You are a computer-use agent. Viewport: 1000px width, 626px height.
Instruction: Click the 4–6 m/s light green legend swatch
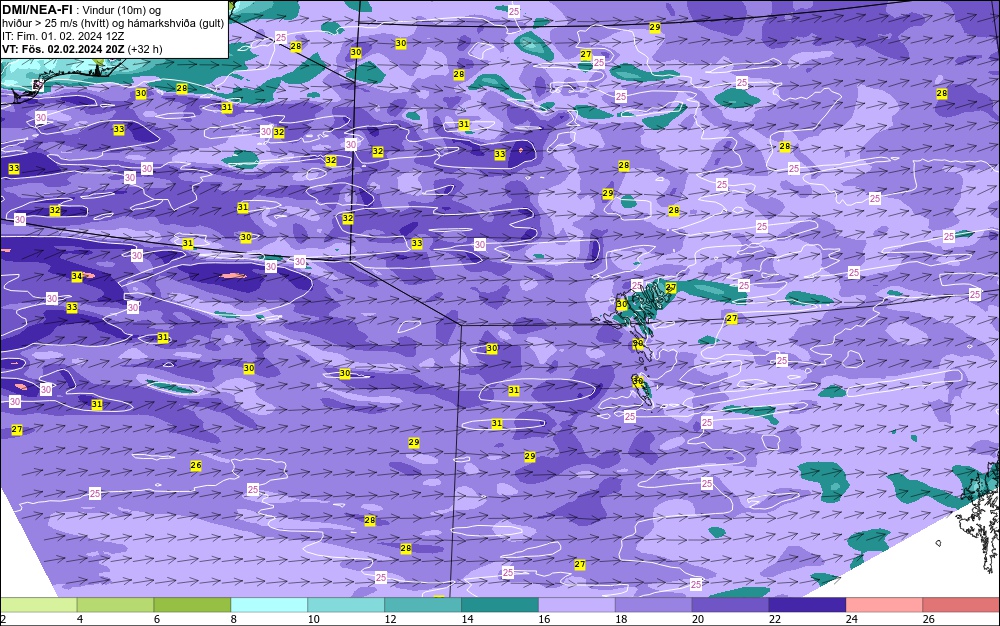tap(115, 605)
